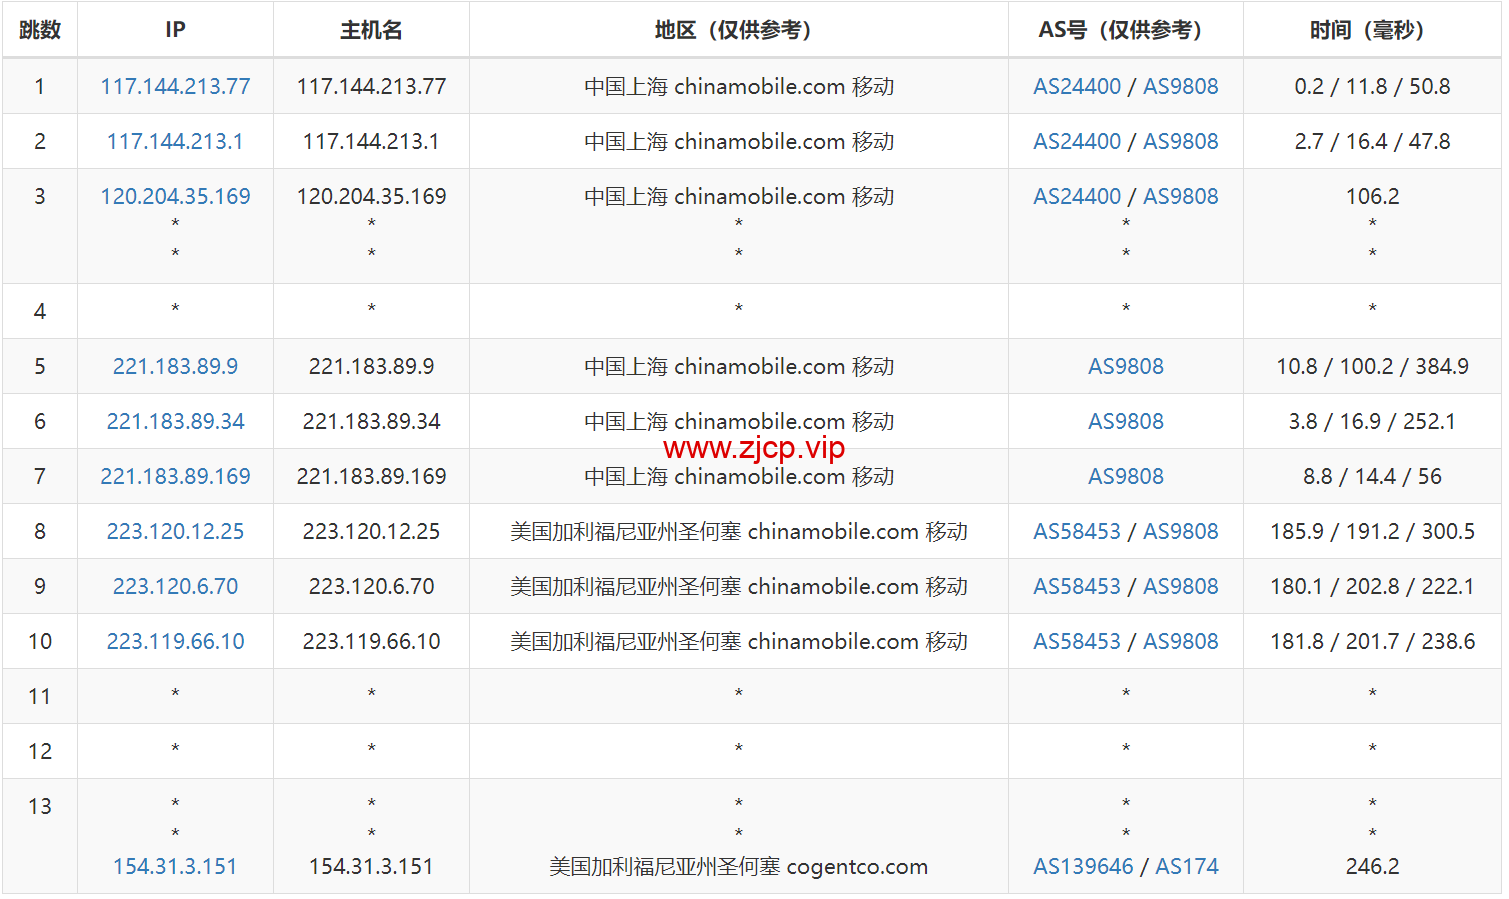Click time value 246.2
The image size is (1509, 899).
pyautogui.click(x=1372, y=867)
